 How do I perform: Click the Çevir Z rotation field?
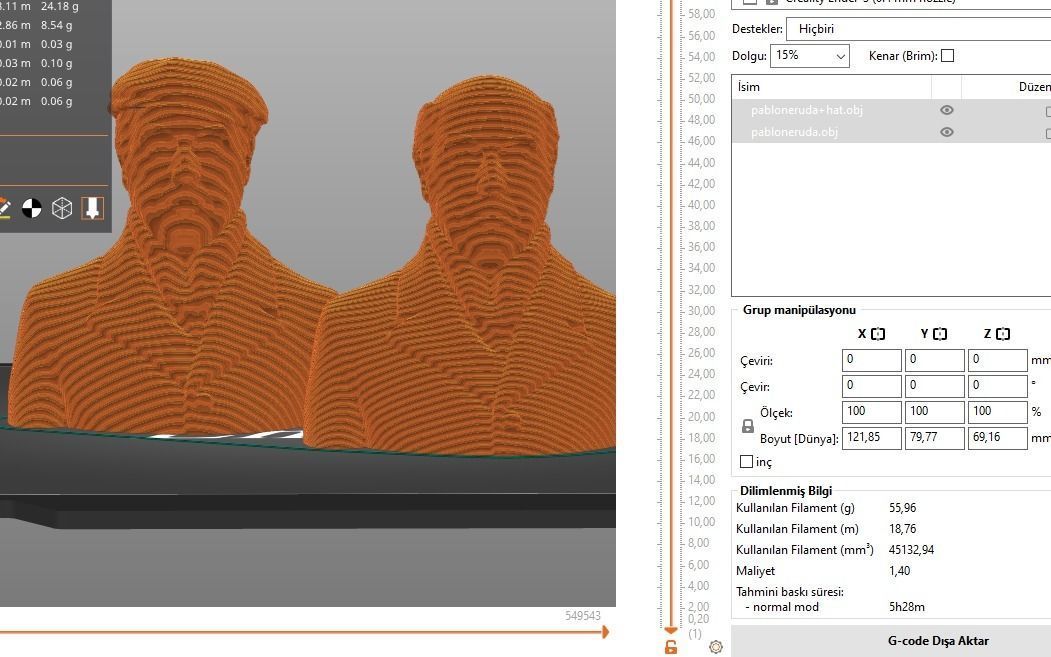click(997, 386)
